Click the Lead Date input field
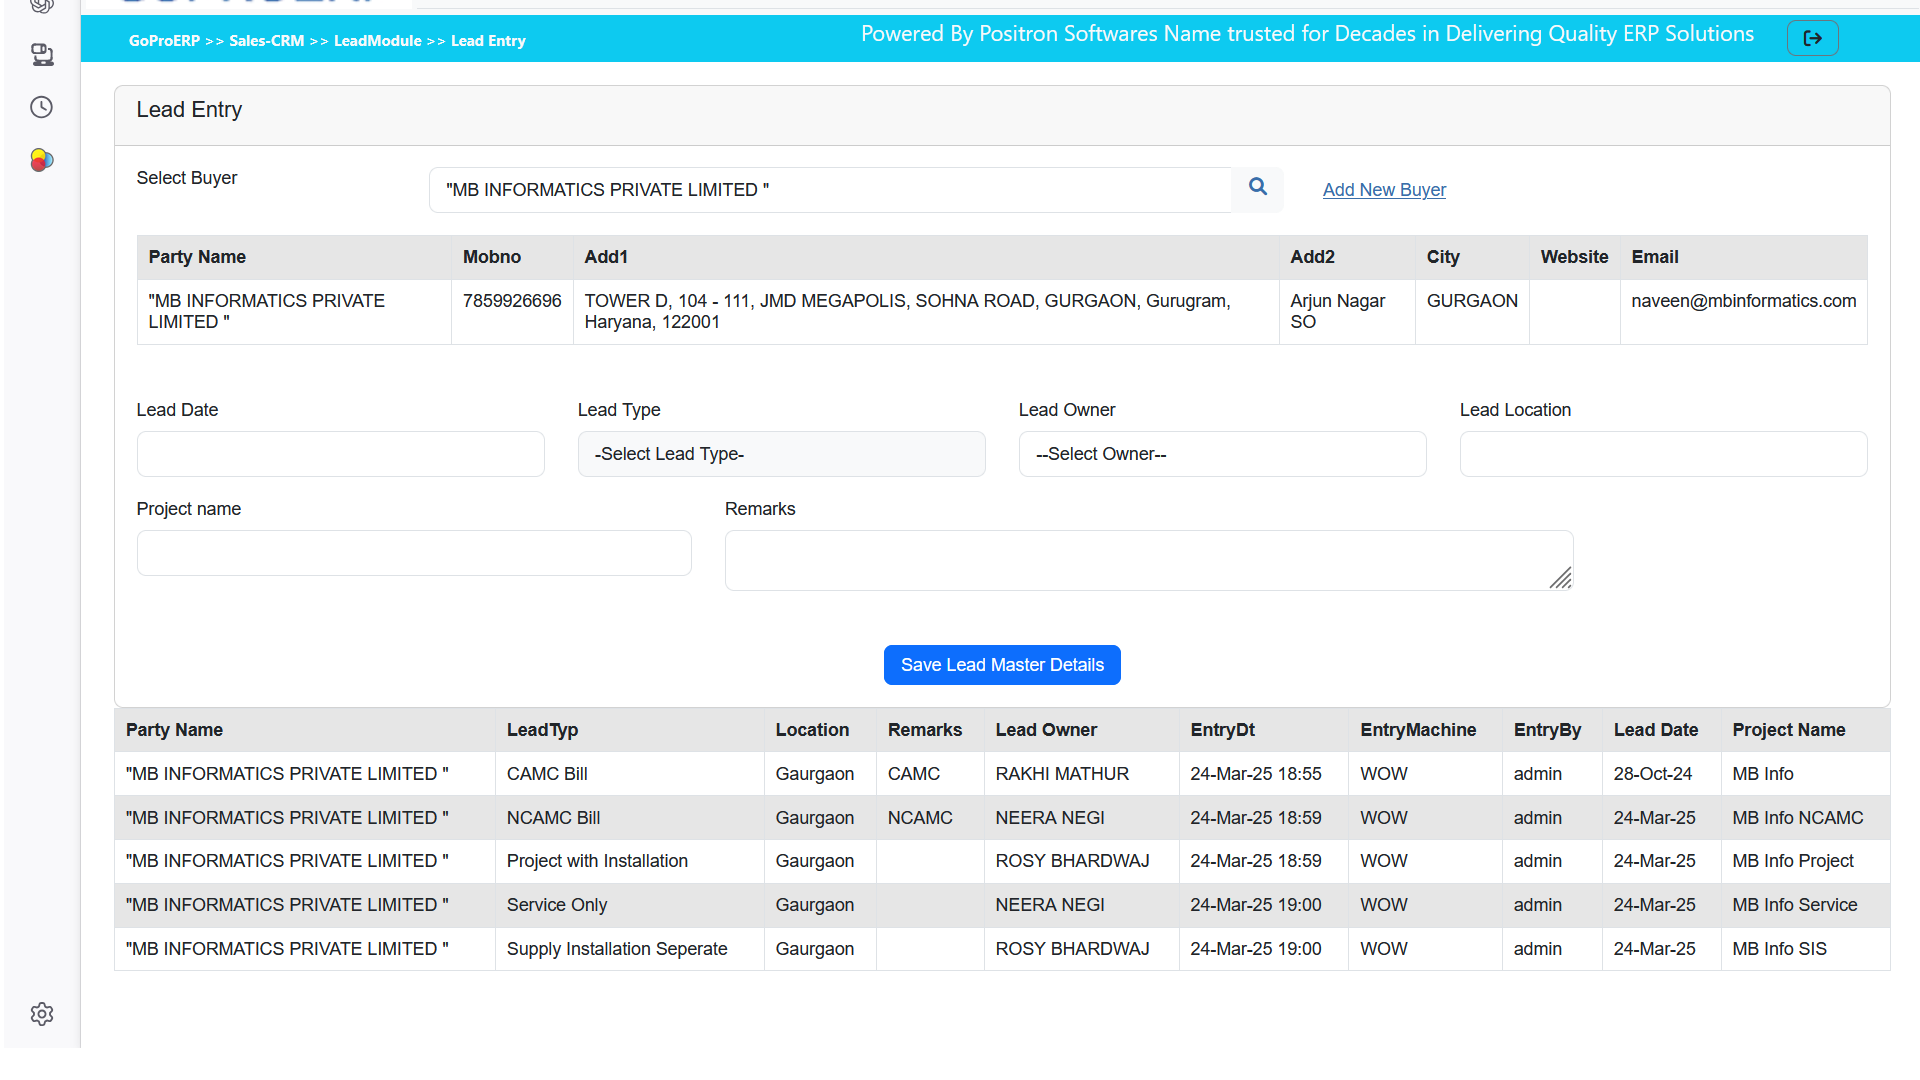 (340, 454)
